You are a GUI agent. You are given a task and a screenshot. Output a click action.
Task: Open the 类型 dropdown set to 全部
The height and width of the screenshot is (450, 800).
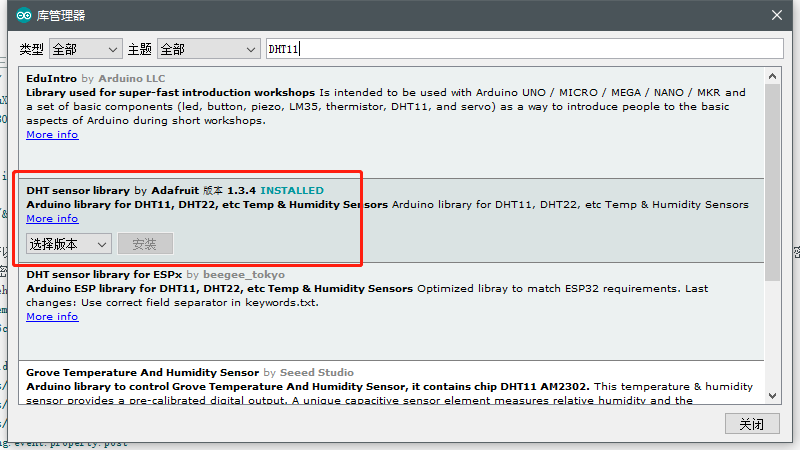pyautogui.click(x=86, y=49)
